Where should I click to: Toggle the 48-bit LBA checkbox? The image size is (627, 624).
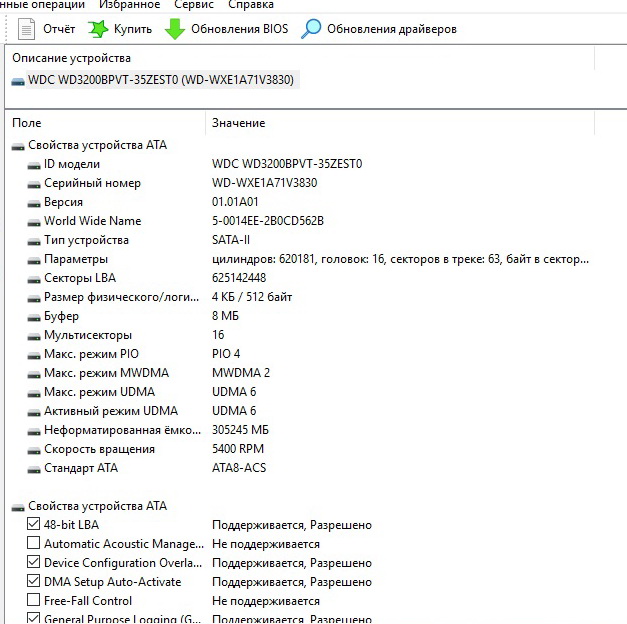pyautogui.click(x=35, y=525)
